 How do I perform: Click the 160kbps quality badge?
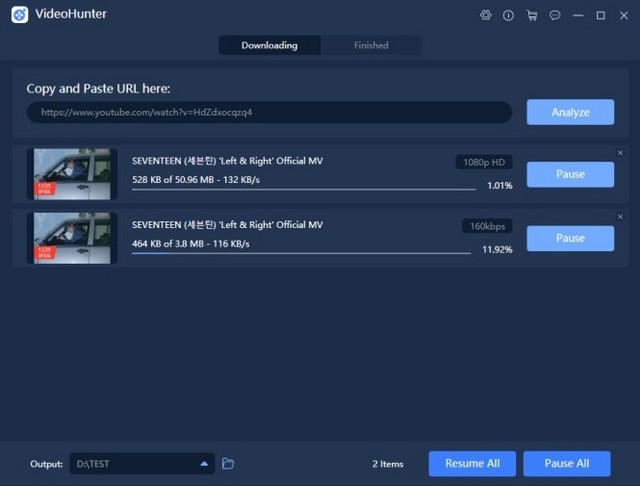point(487,226)
